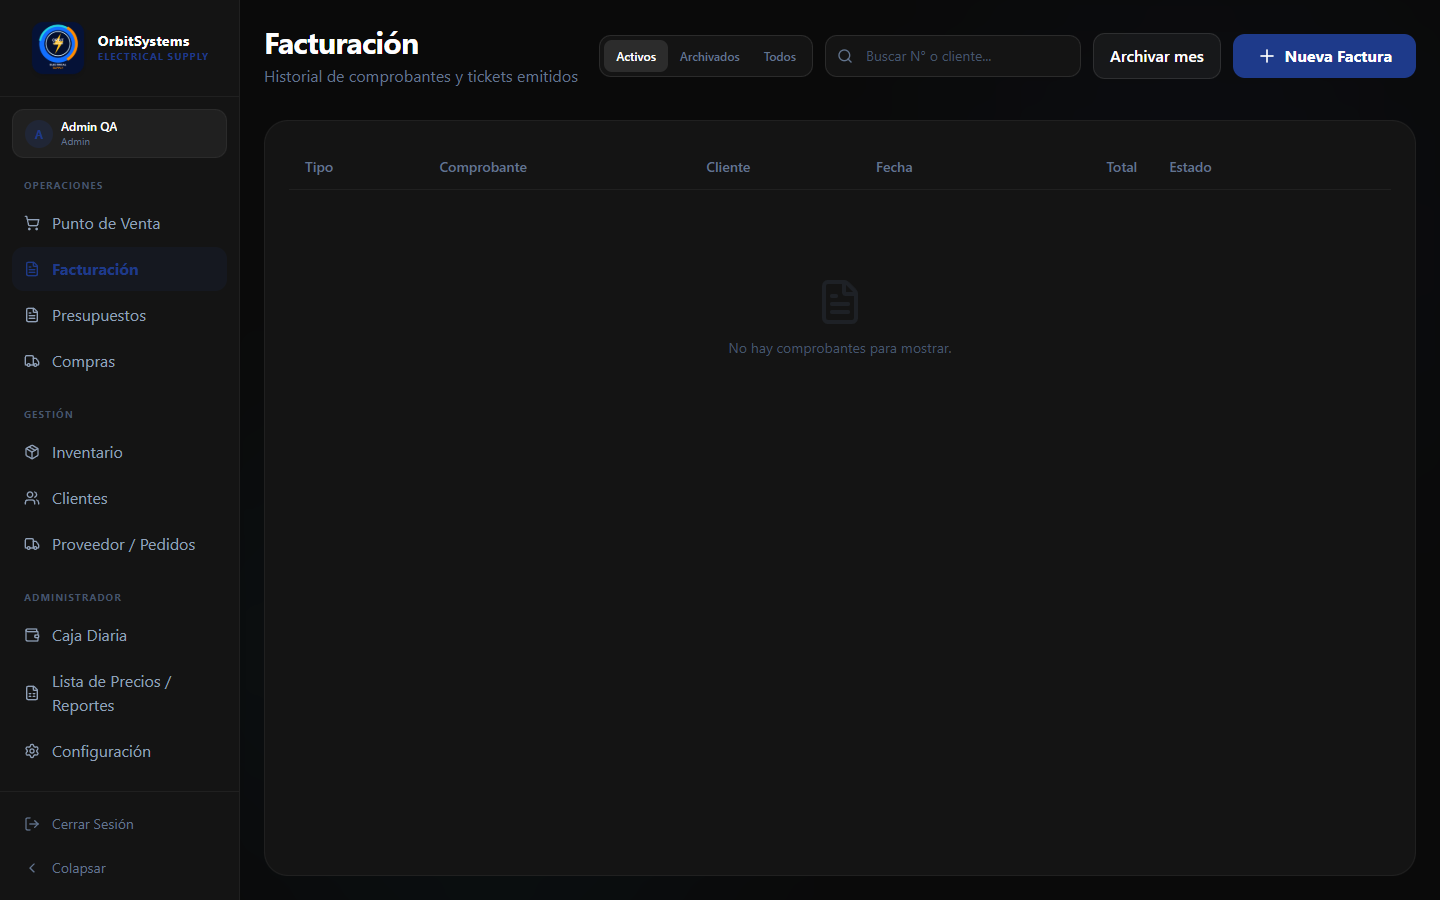Create a Nueva Factura
The width and height of the screenshot is (1440, 900).
1324,56
